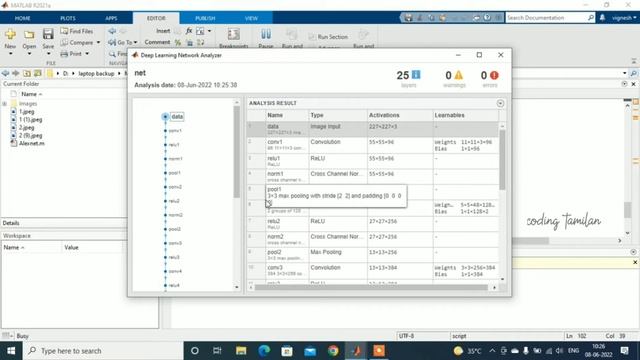This screenshot has width=640, height=360.
Task: Open the New dropdown arrow
Action: (x=10, y=53)
